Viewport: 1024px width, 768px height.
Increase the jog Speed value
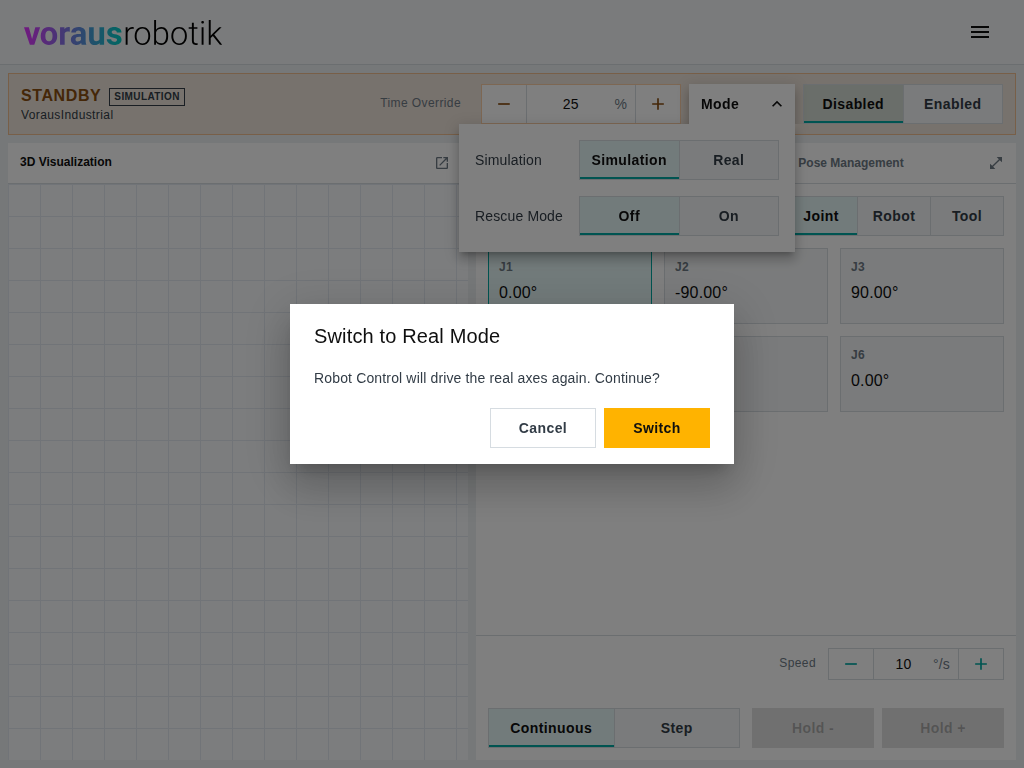pyautogui.click(x=981, y=664)
